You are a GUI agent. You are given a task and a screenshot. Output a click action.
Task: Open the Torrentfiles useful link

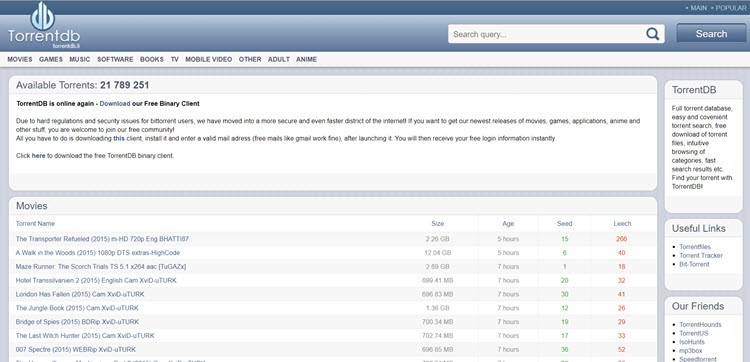695,247
